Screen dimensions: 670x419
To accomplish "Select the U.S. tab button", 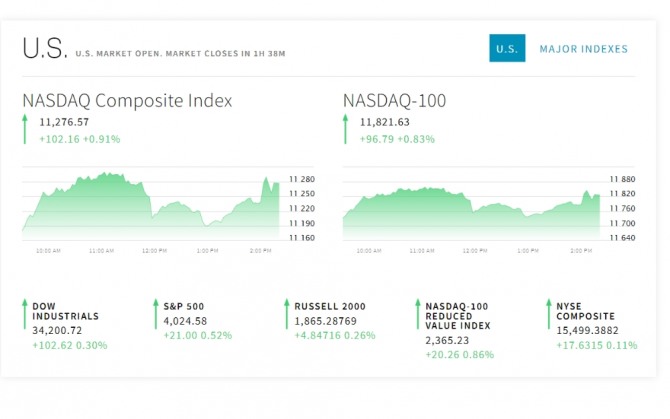I will 507,48.
